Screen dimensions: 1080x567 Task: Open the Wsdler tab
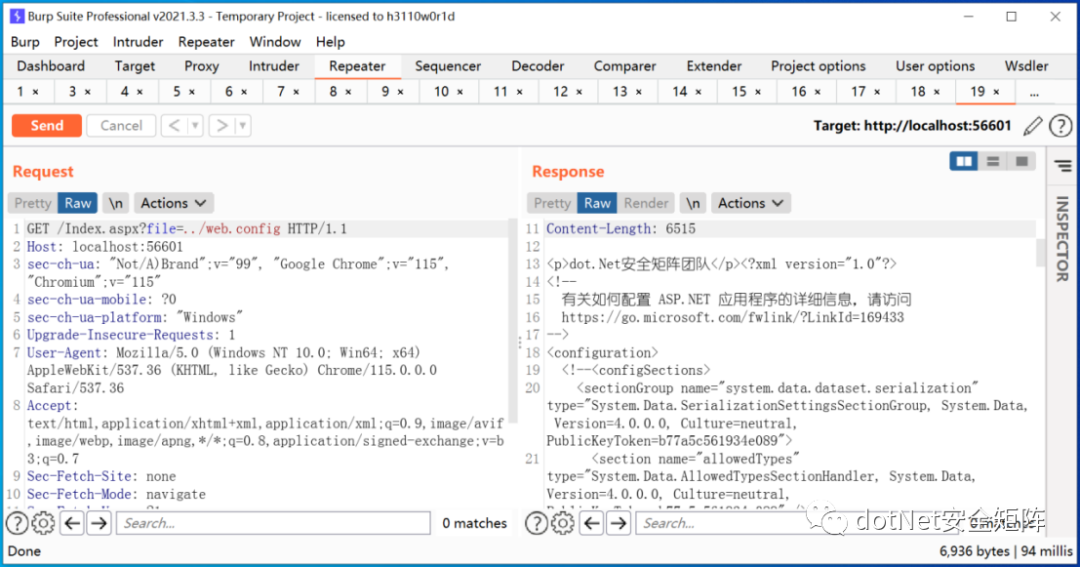pos(1026,66)
